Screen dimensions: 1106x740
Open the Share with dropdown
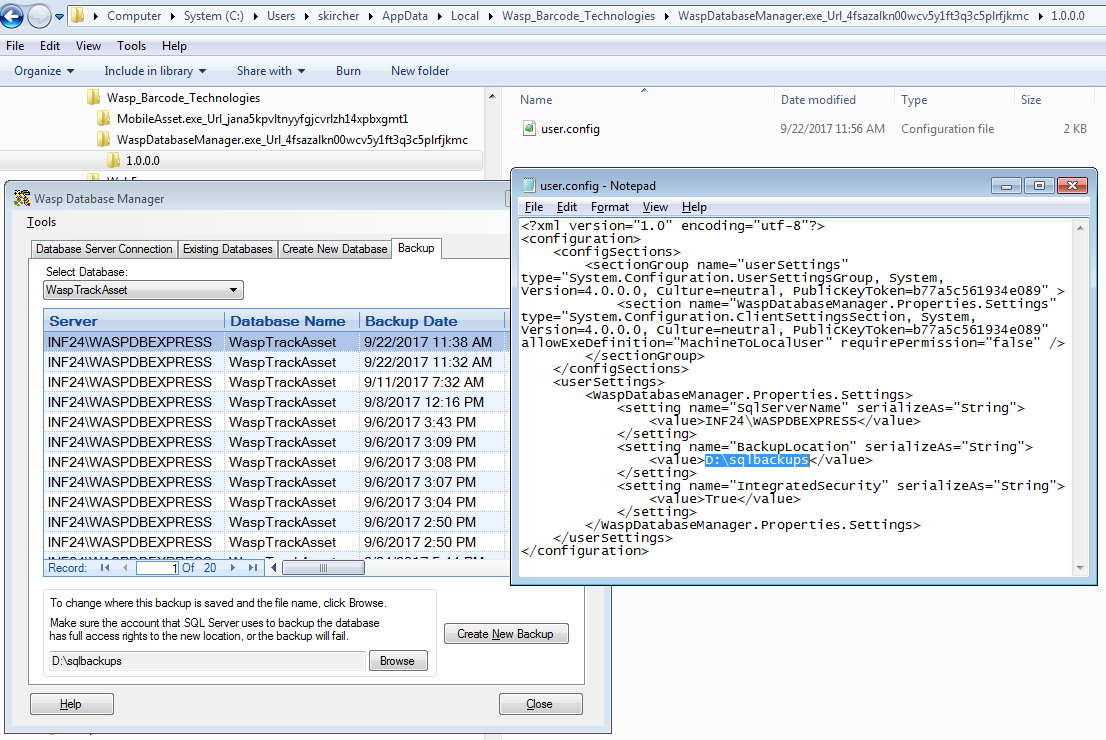[271, 71]
